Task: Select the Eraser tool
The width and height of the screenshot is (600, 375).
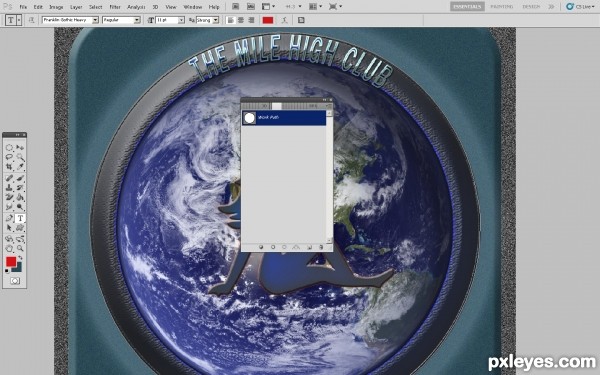Action: (9, 197)
